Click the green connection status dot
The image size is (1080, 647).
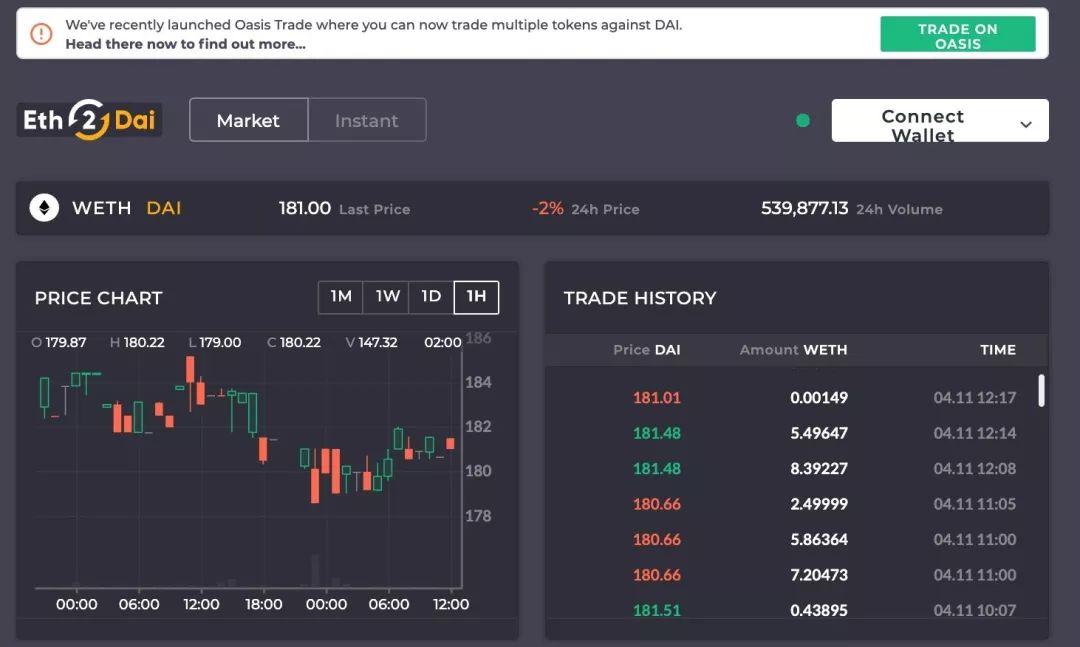[x=802, y=121]
